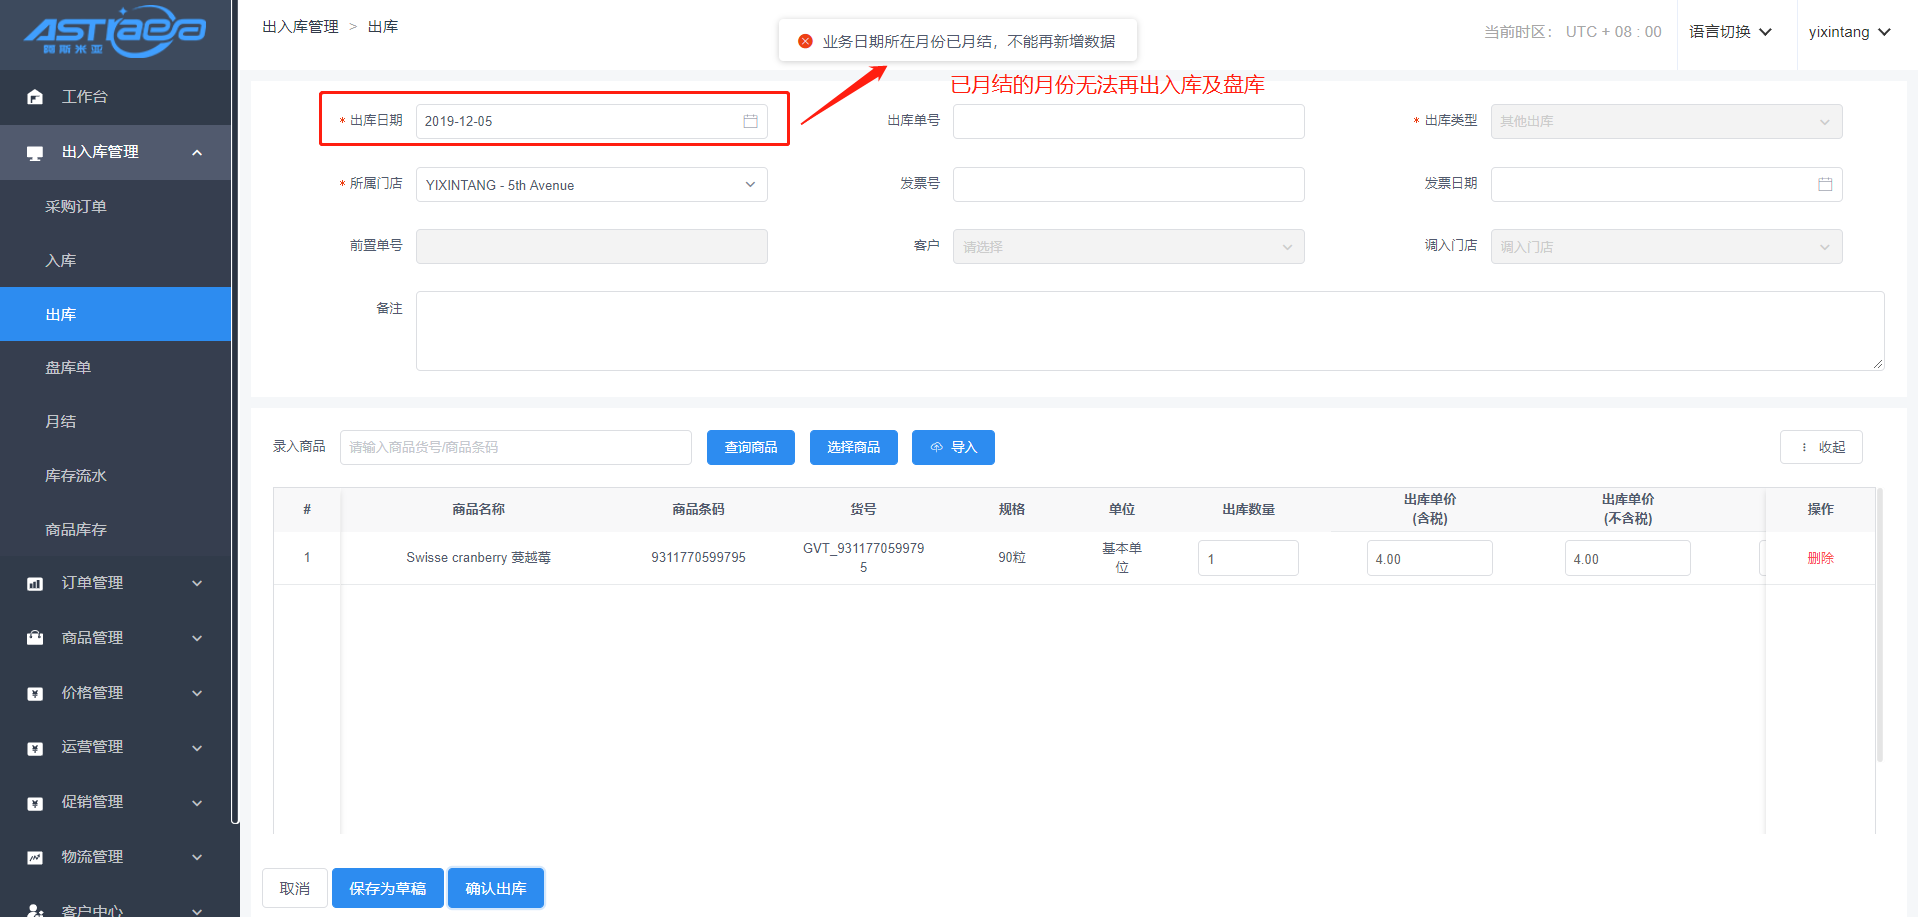Click the 商品管理 briefcase icon

click(x=35, y=638)
